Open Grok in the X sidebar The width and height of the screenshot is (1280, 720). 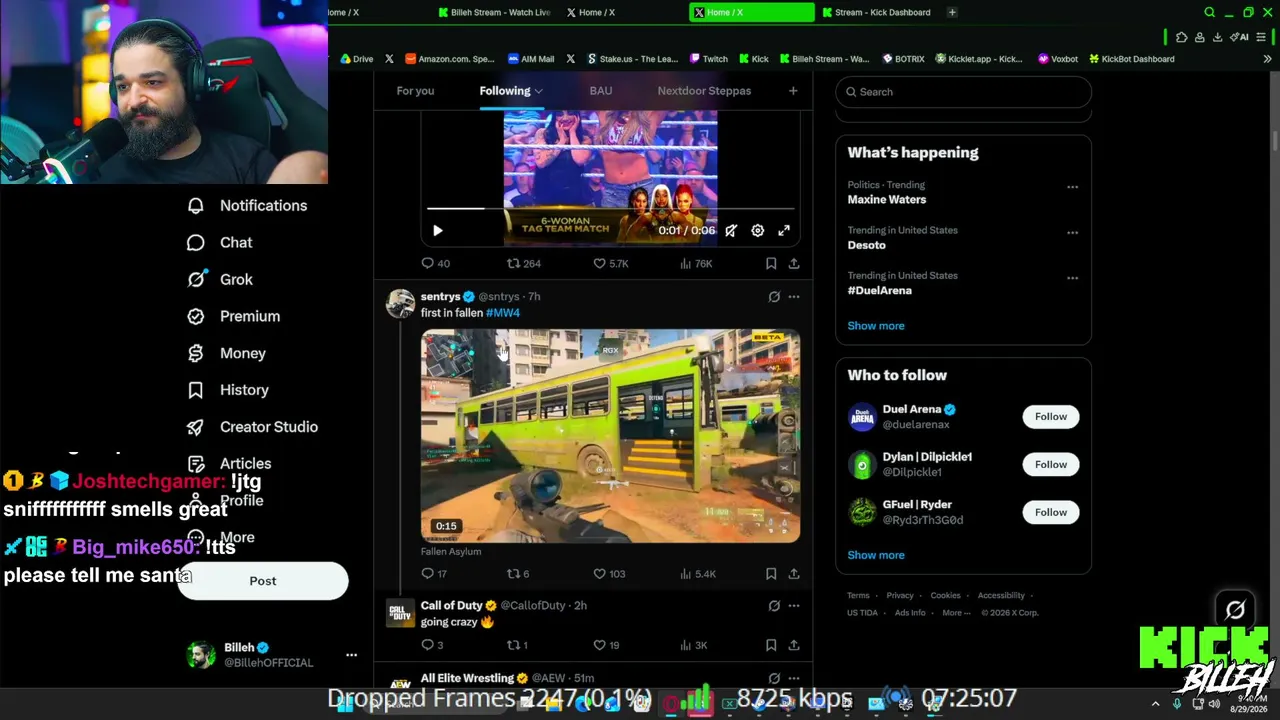pos(220,280)
